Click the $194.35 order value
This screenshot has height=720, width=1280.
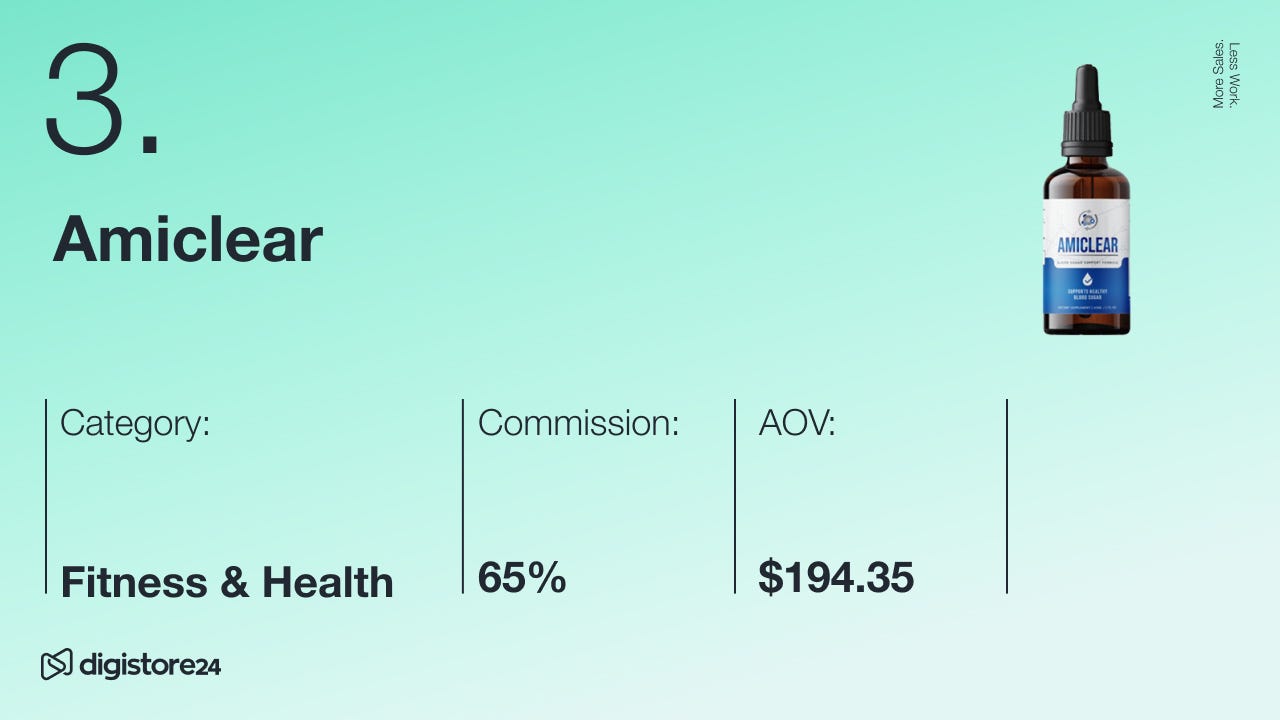coord(836,578)
